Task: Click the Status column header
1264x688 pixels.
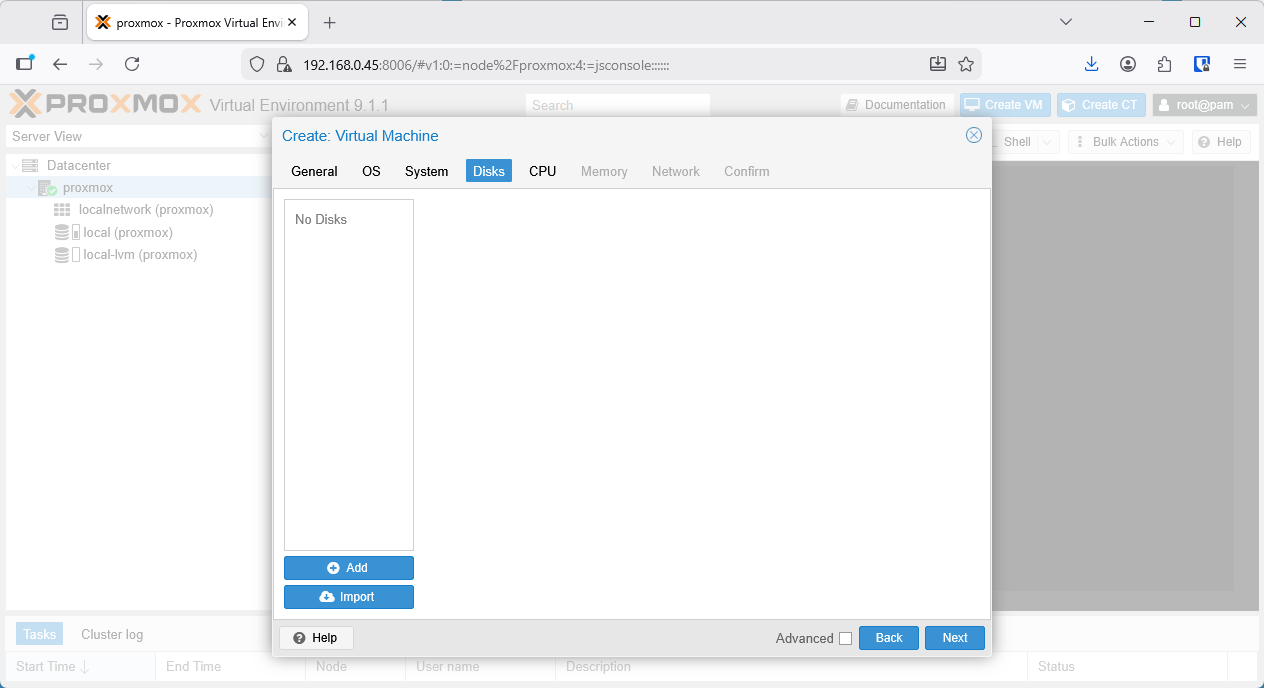Action: (x=1127, y=666)
